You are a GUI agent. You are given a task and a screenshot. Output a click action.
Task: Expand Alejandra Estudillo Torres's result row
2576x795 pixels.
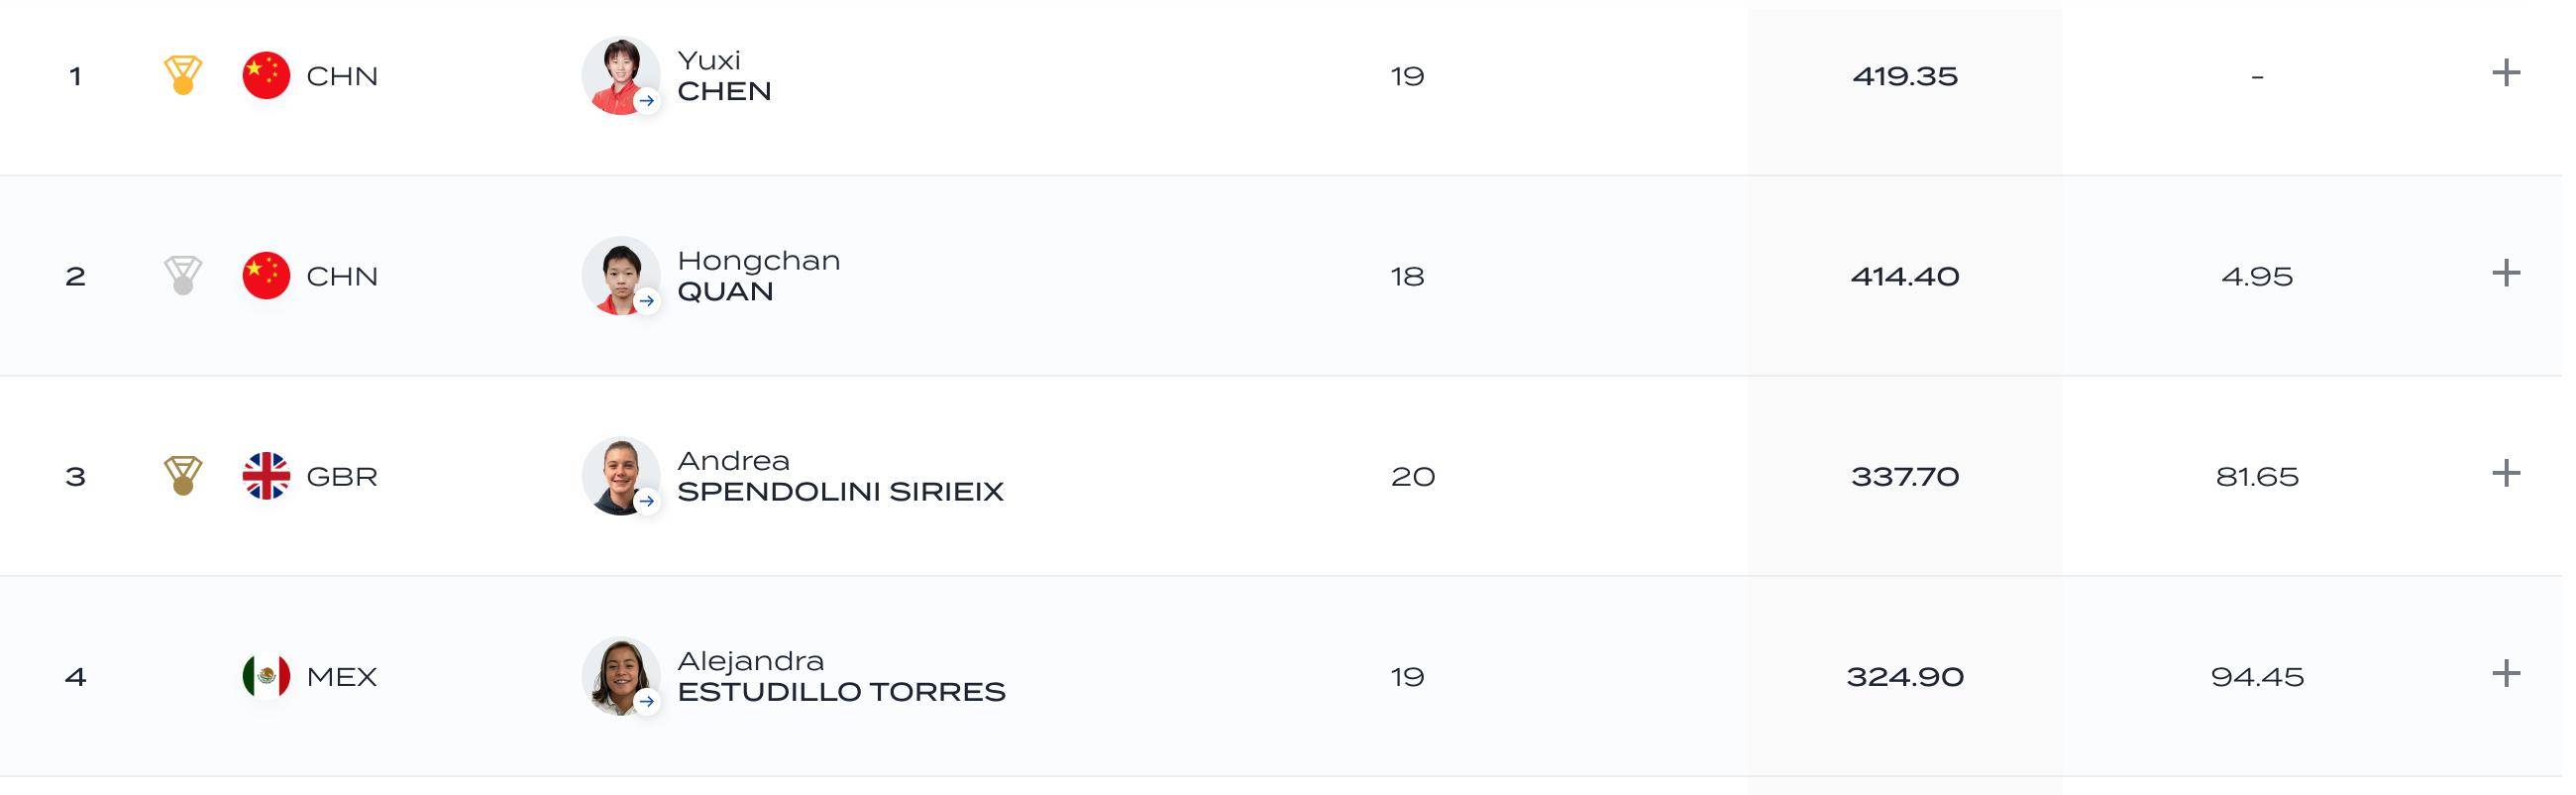(x=2505, y=673)
